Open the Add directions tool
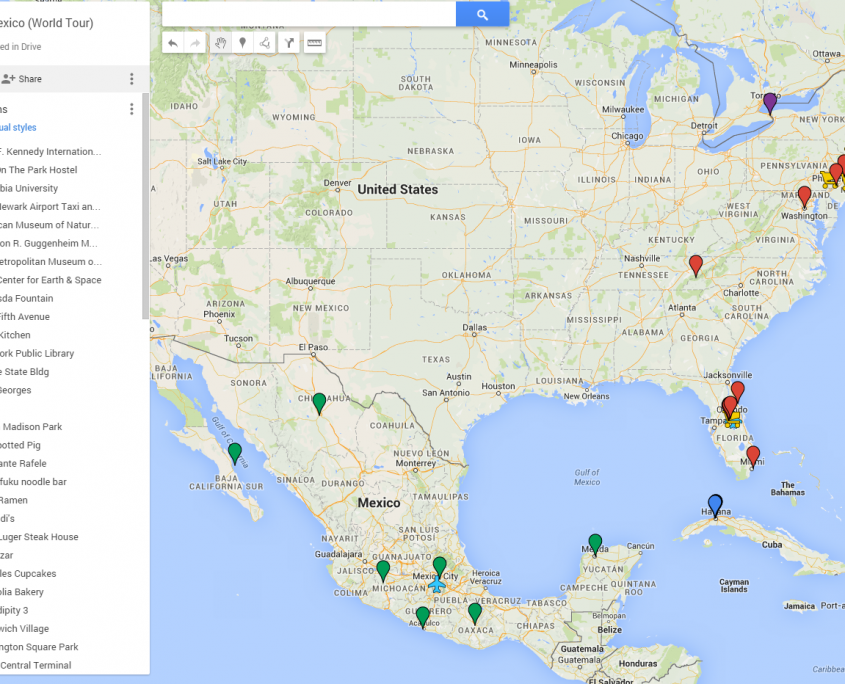 289,42
